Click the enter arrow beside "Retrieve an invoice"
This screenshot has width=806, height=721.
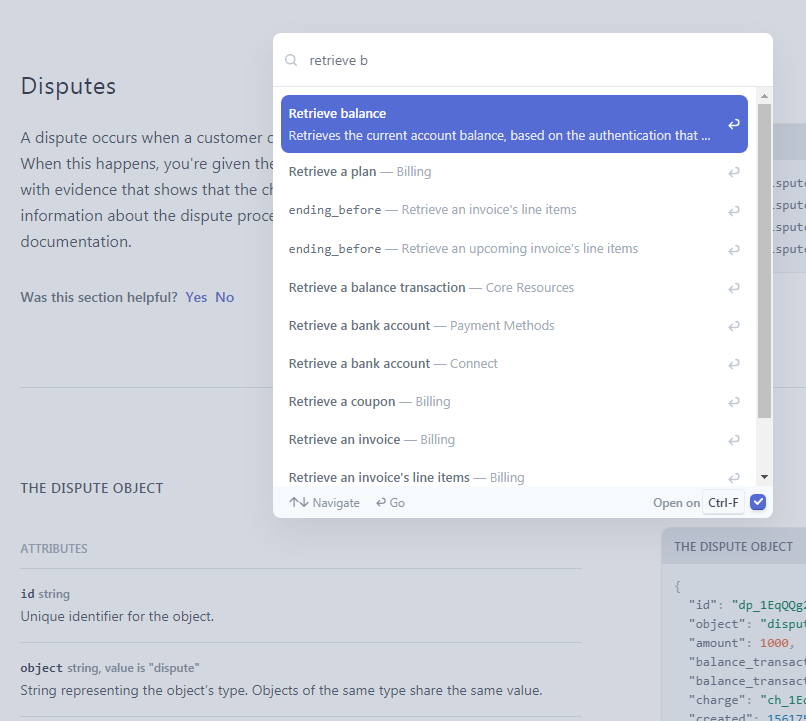tap(734, 439)
